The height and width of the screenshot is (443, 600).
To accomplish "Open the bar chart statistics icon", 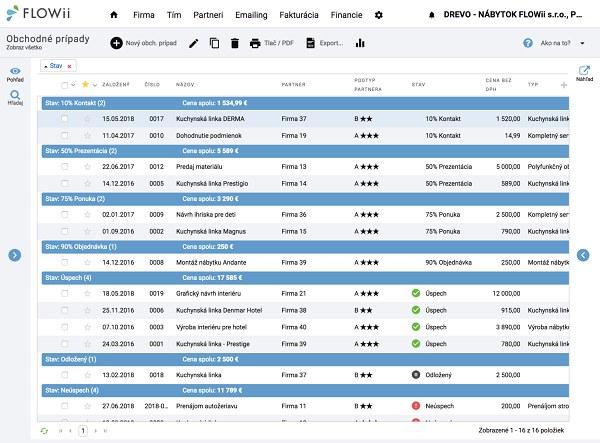I will pos(360,44).
